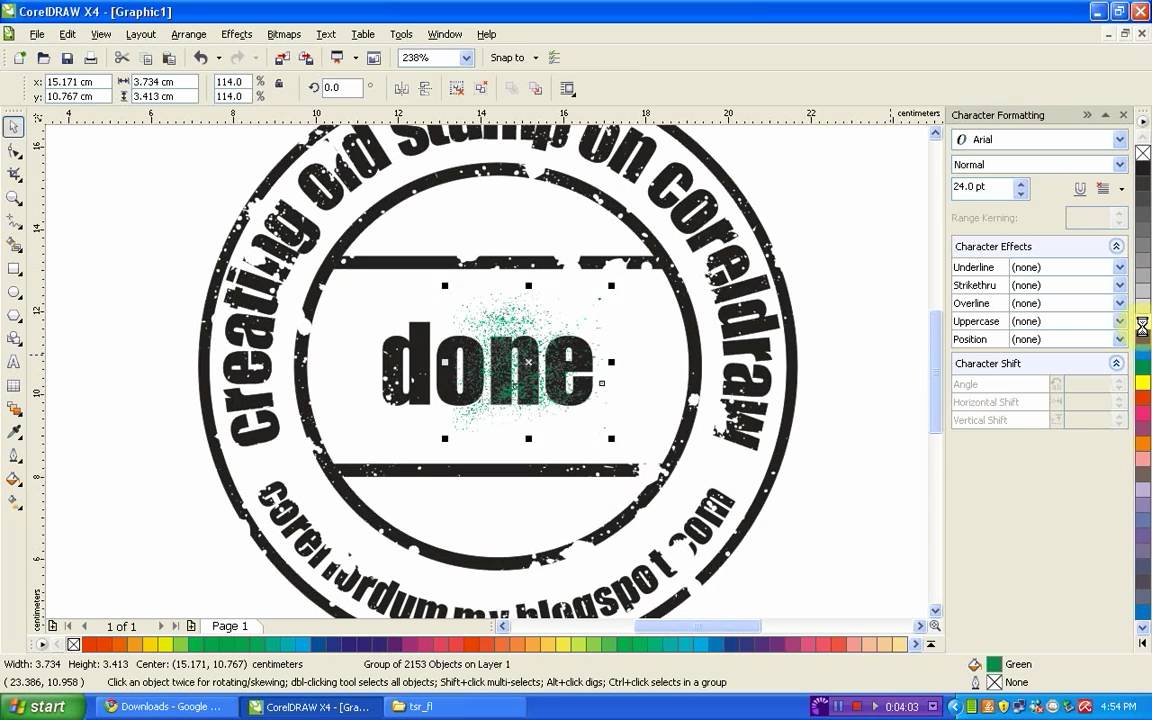
Task: Click the Print icon
Action: tap(90, 57)
